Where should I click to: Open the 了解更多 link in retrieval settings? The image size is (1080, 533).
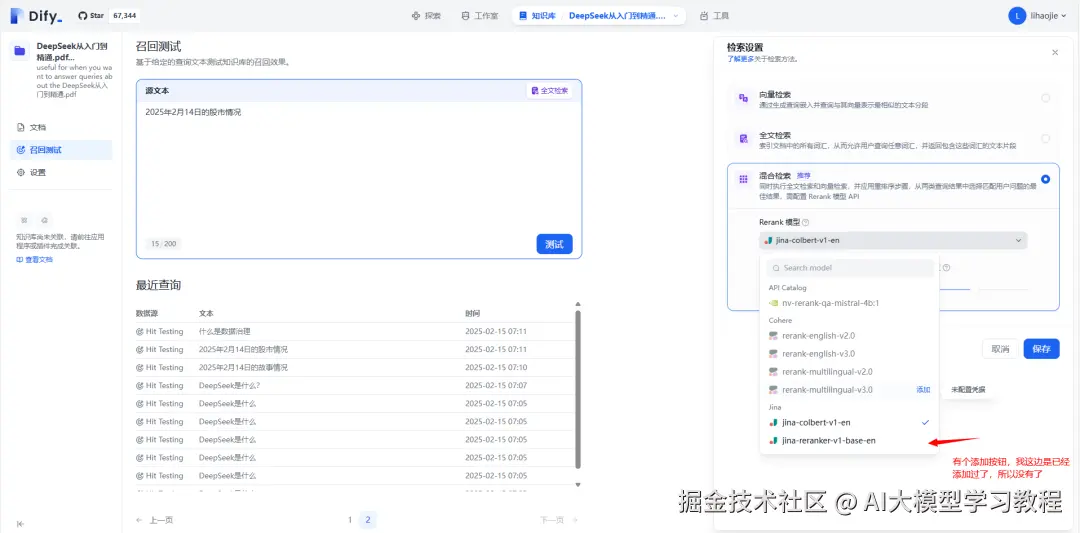741,59
